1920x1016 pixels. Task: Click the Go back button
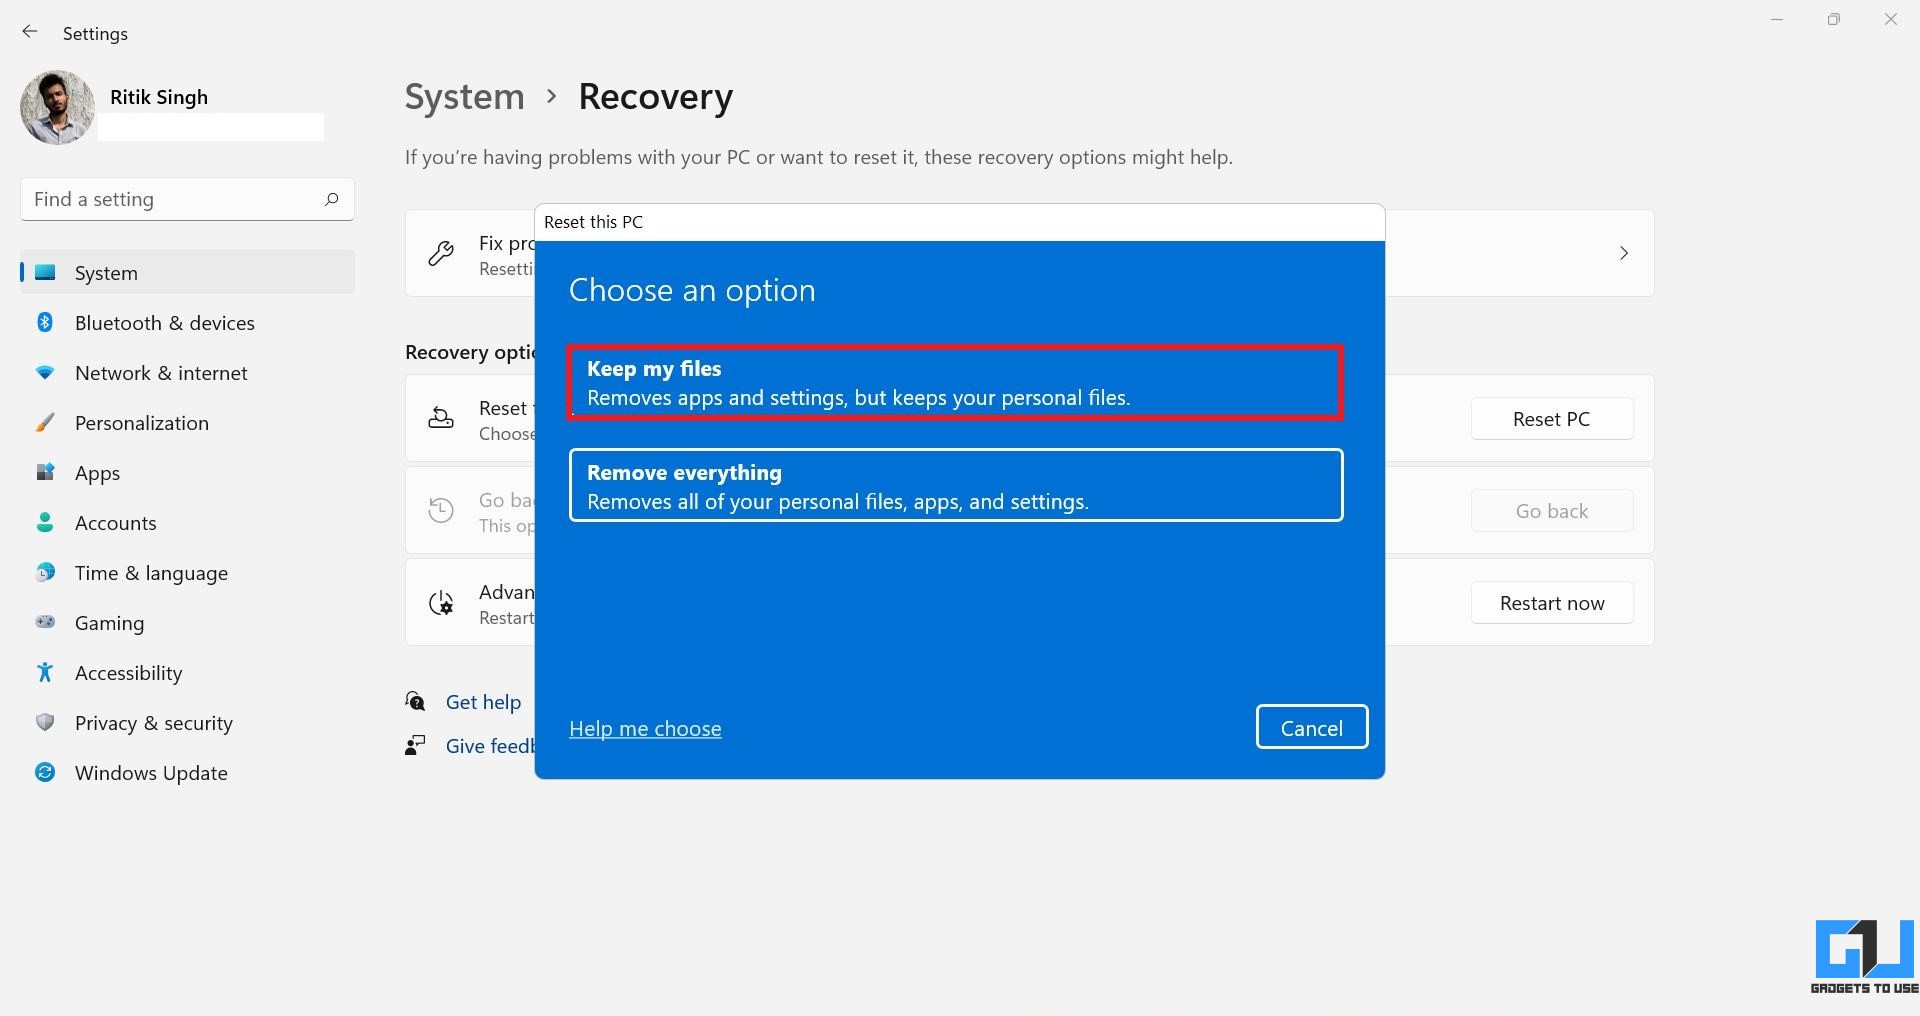pyautogui.click(x=1552, y=511)
